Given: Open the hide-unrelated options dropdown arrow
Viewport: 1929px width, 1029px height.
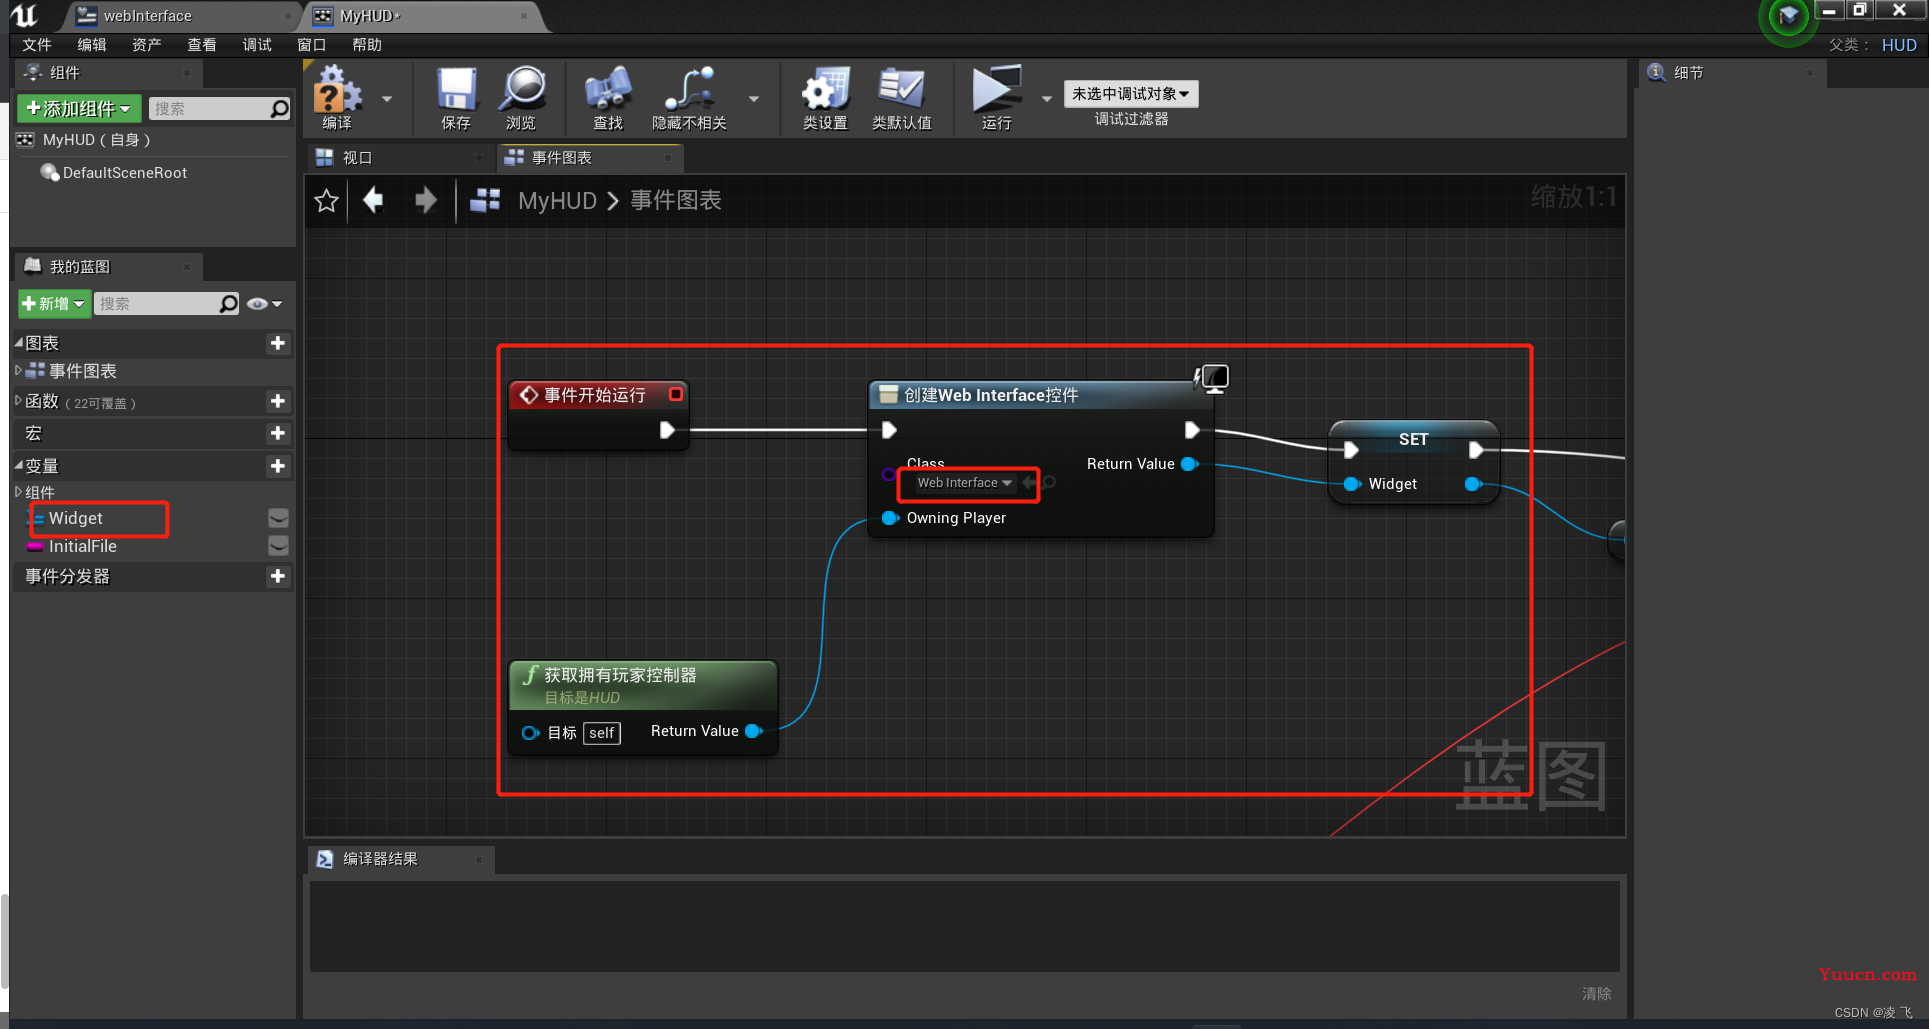Looking at the screenshot, I should point(754,99).
